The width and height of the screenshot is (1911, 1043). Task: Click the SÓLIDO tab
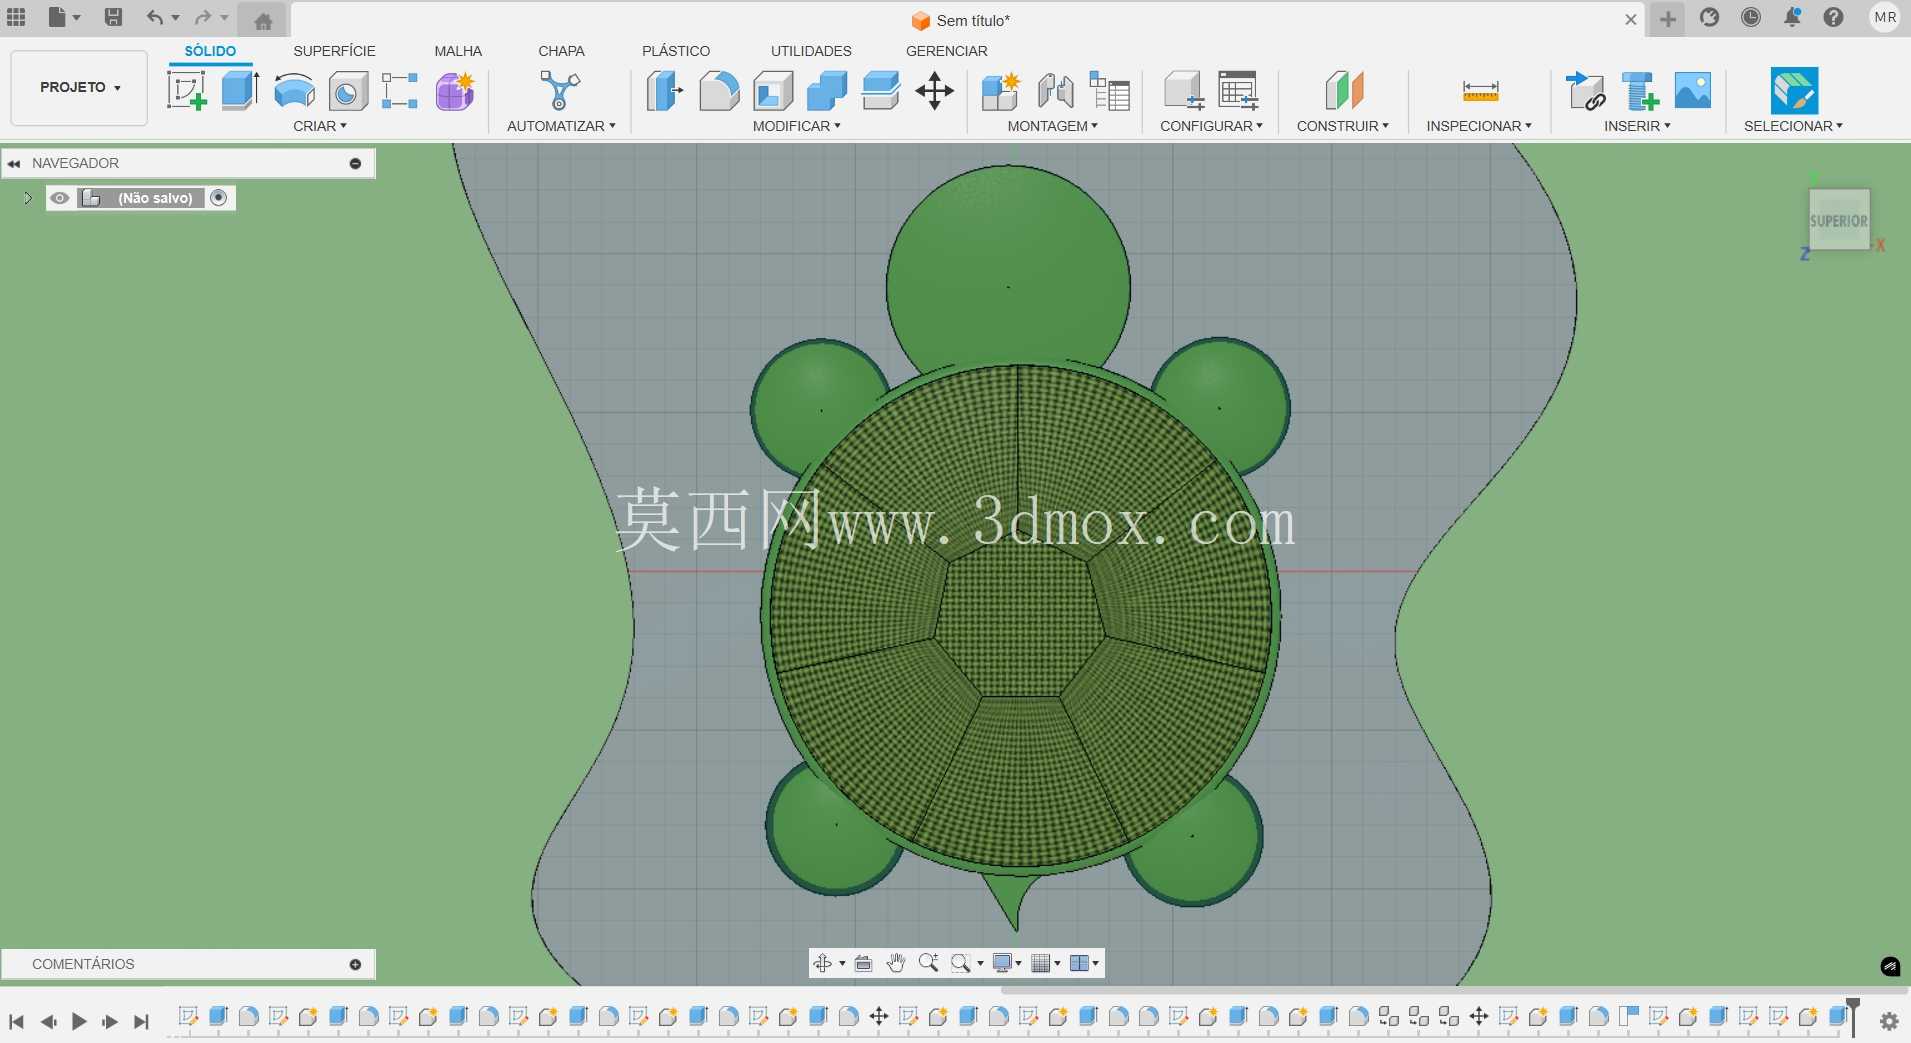click(x=210, y=51)
